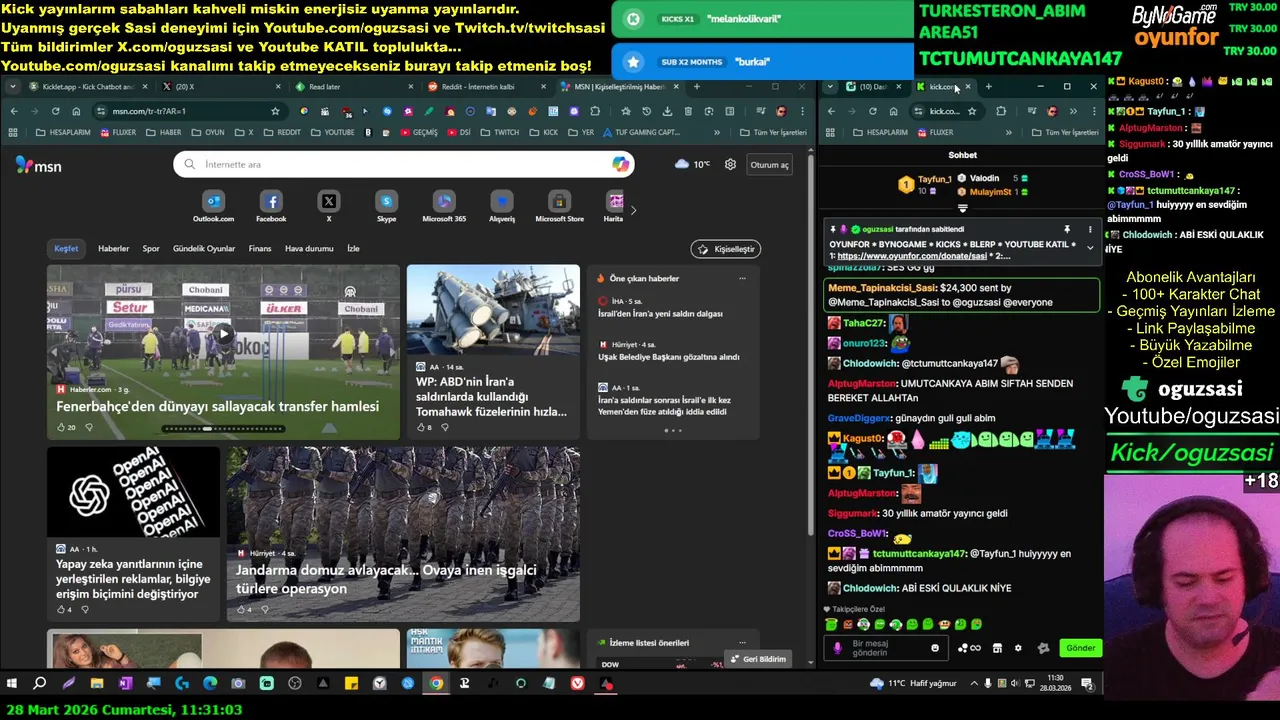Select the Hava durumu feed tab
This screenshot has height=720, width=1280.
click(x=309, y=248)
